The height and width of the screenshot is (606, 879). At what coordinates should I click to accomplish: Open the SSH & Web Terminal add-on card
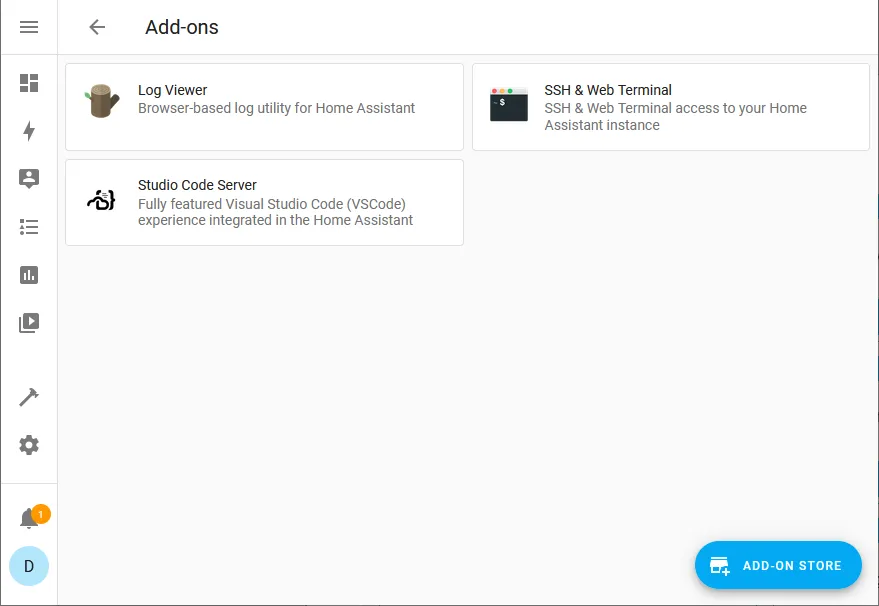(x=670, y=105)
